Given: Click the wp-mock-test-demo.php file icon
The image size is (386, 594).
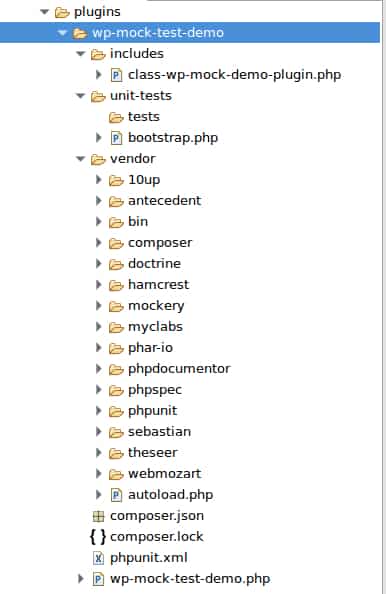Looking at the screenshot, I should [x=98, y=579].
